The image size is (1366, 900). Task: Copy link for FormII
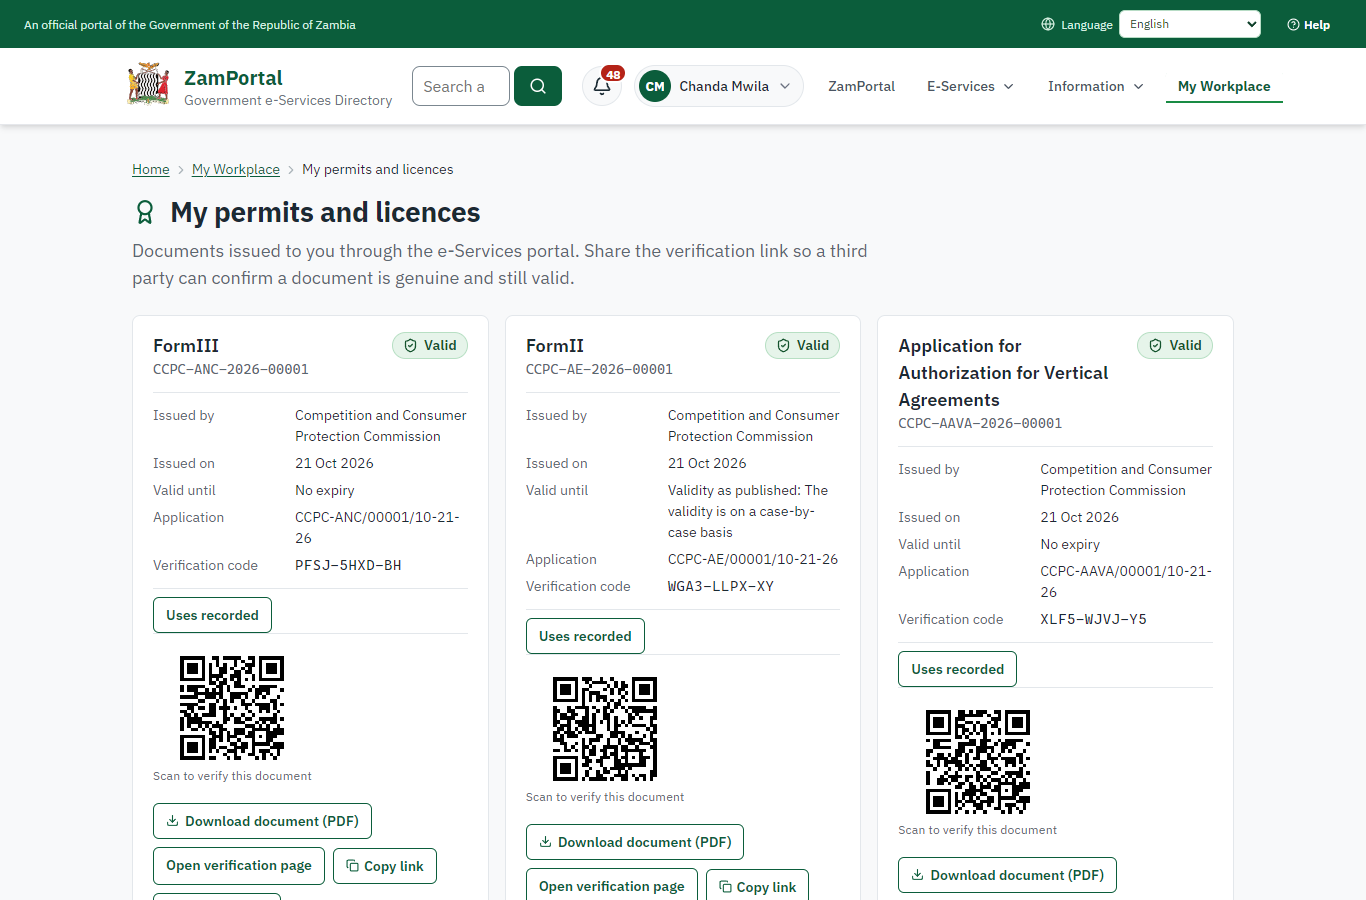pyautogui.click(x=758, y=885)
